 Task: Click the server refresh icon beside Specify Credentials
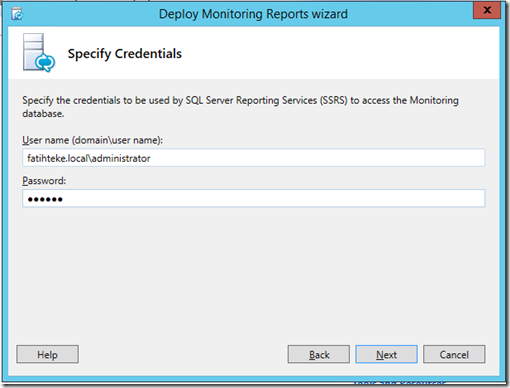(39, 53)
